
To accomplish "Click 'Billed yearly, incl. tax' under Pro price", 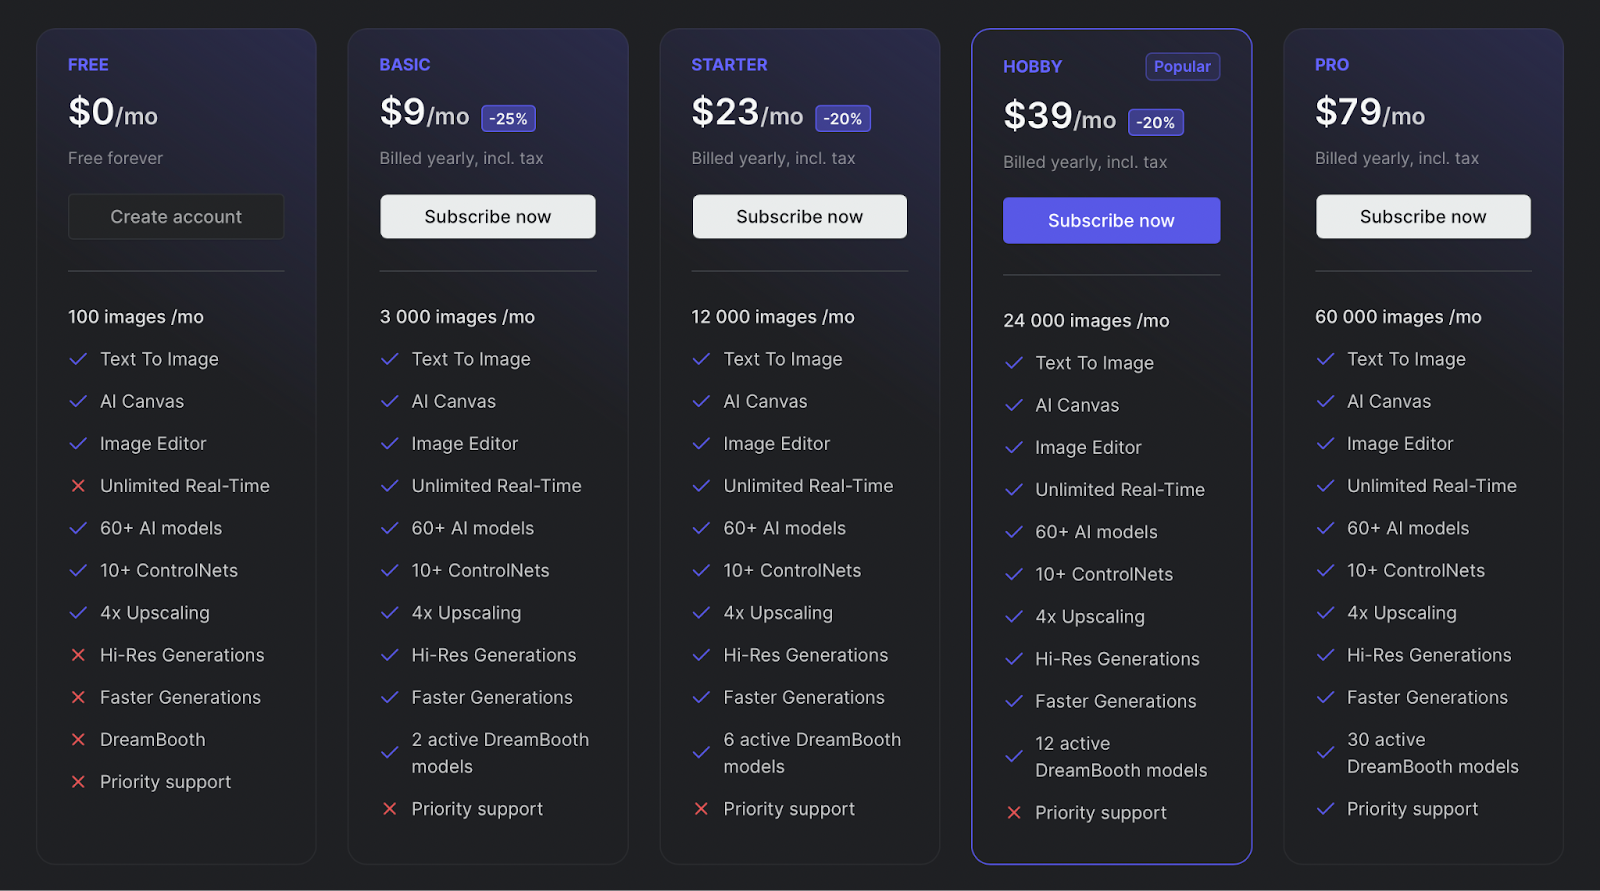I will (1397, 158).
